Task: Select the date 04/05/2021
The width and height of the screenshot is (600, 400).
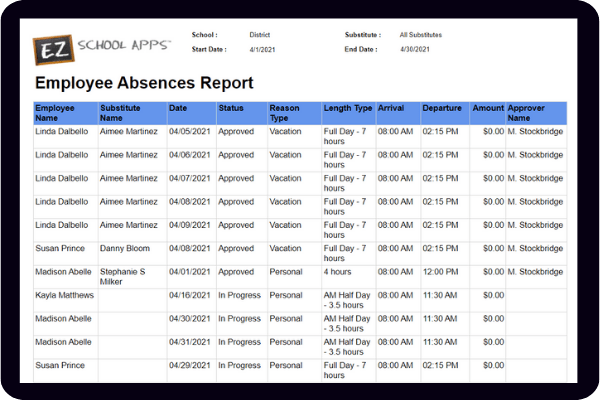Action: coord(190,131)
